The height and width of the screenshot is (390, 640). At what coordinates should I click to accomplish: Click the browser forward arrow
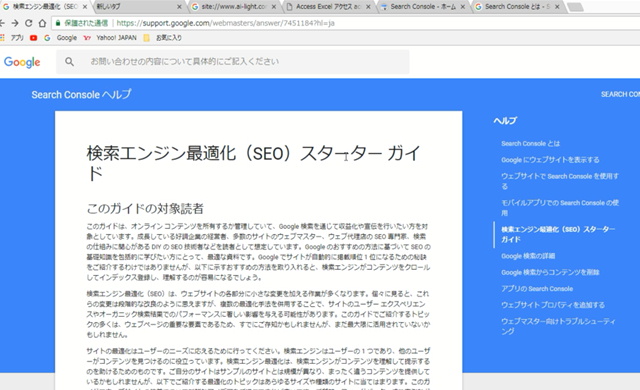[x=15, y=23]
